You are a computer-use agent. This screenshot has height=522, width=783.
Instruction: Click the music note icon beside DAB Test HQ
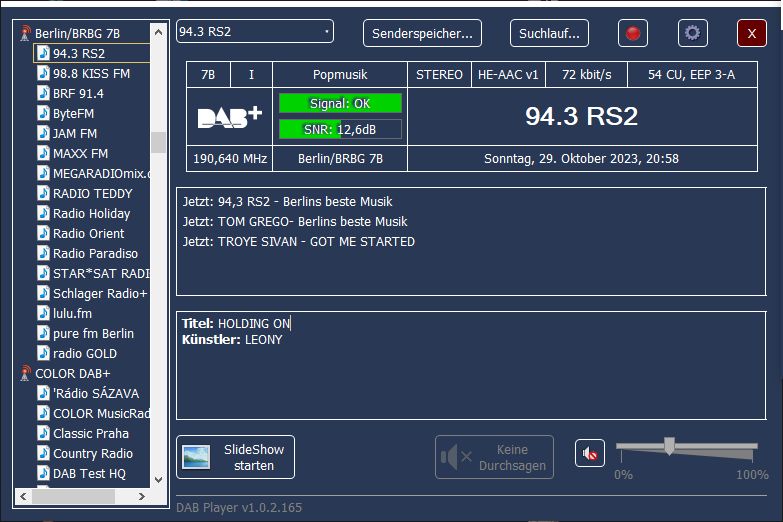coord(43,473)
